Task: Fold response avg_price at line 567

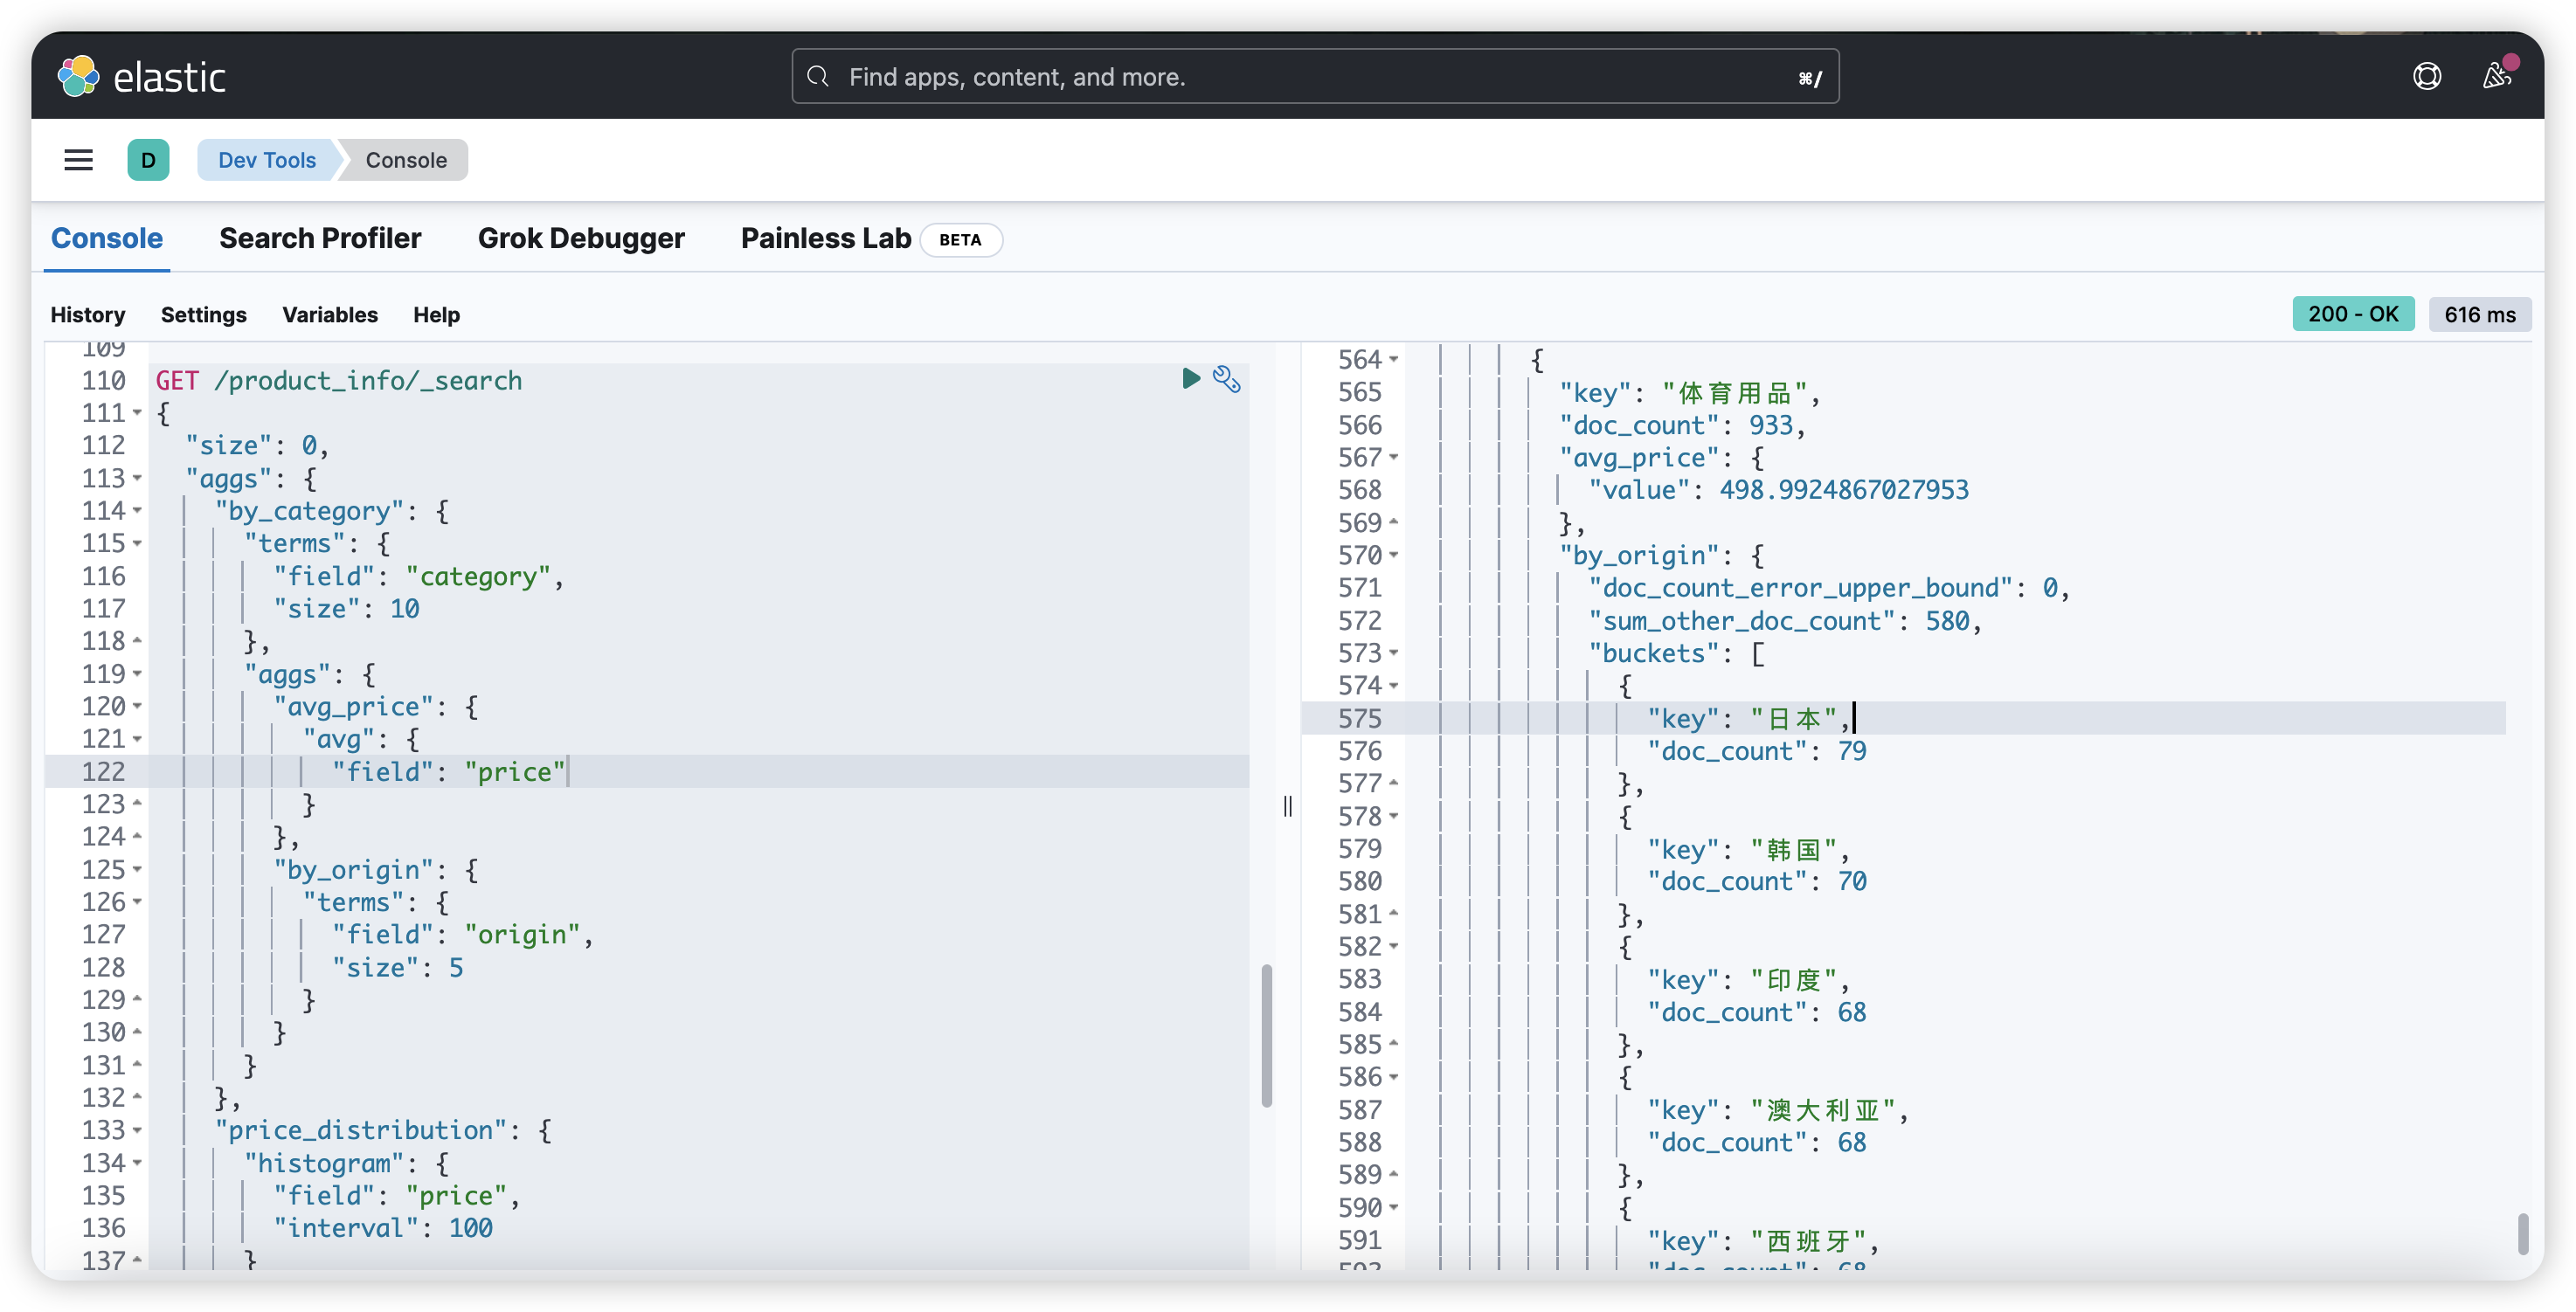Action: [x=1393, y=457]
